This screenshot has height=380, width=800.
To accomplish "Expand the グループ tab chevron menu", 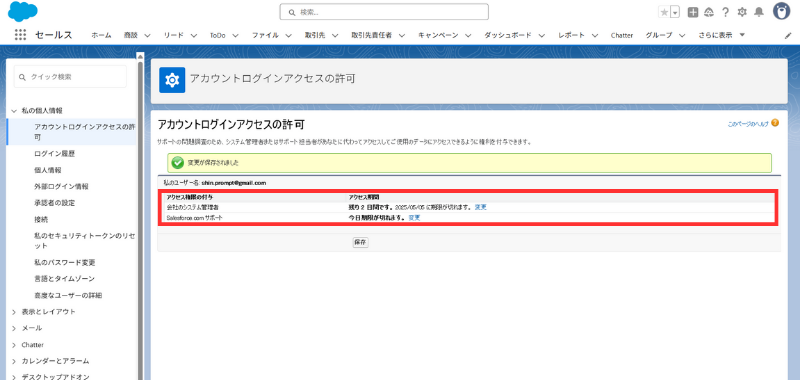I will (682, 36).
